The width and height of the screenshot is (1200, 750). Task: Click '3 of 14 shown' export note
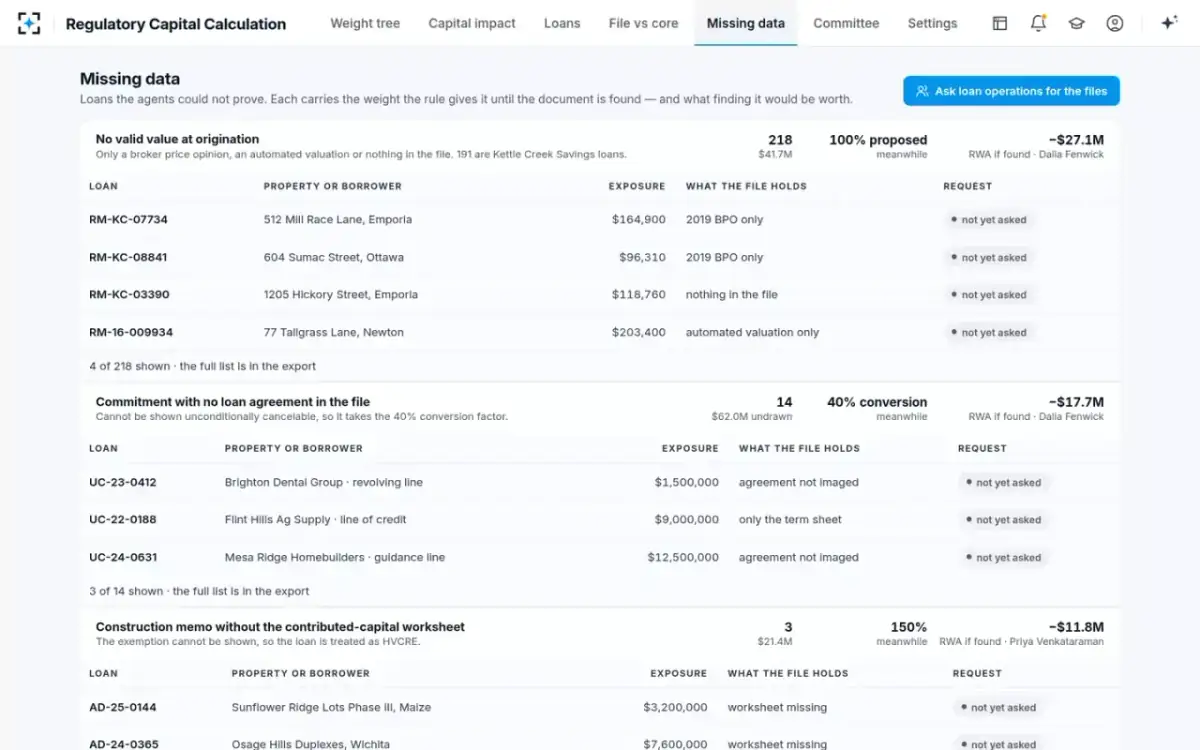[x=199, y=591]
